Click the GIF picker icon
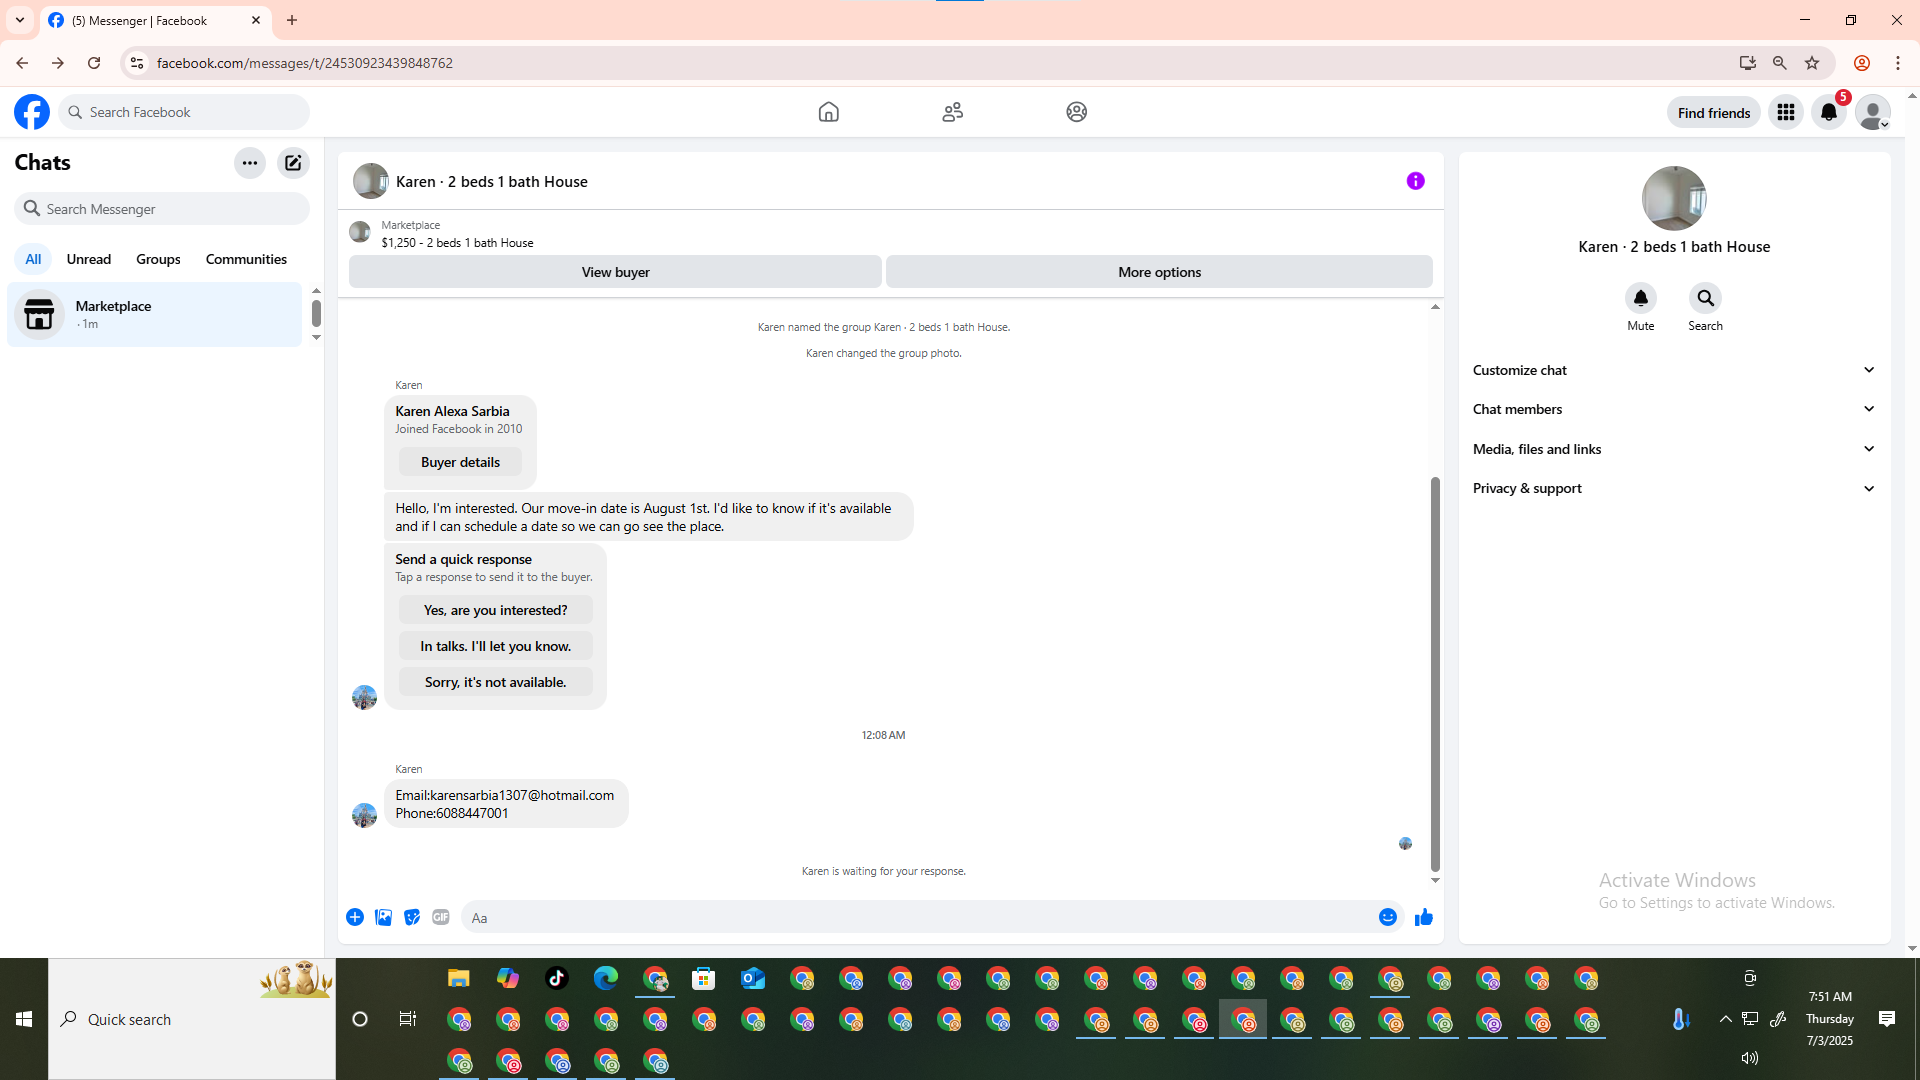 pyautogui.click(x=441, y=917)
